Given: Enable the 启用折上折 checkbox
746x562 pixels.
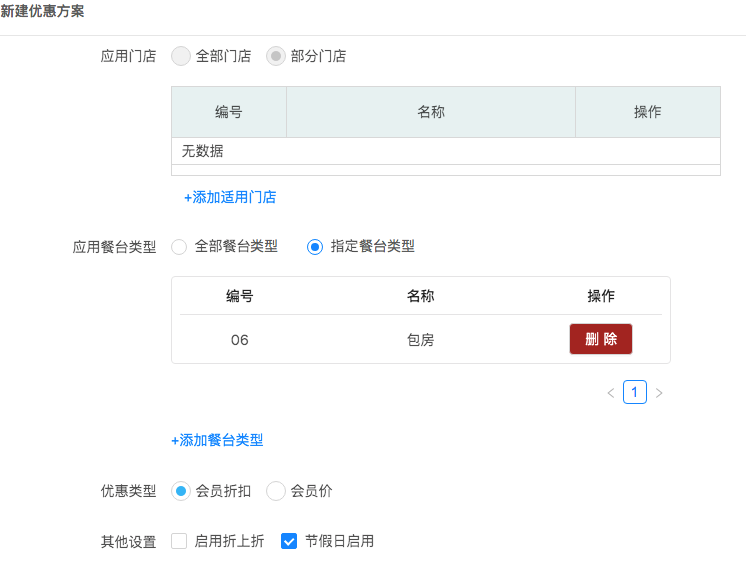Looking at the screenshot, I should [180, 541].
